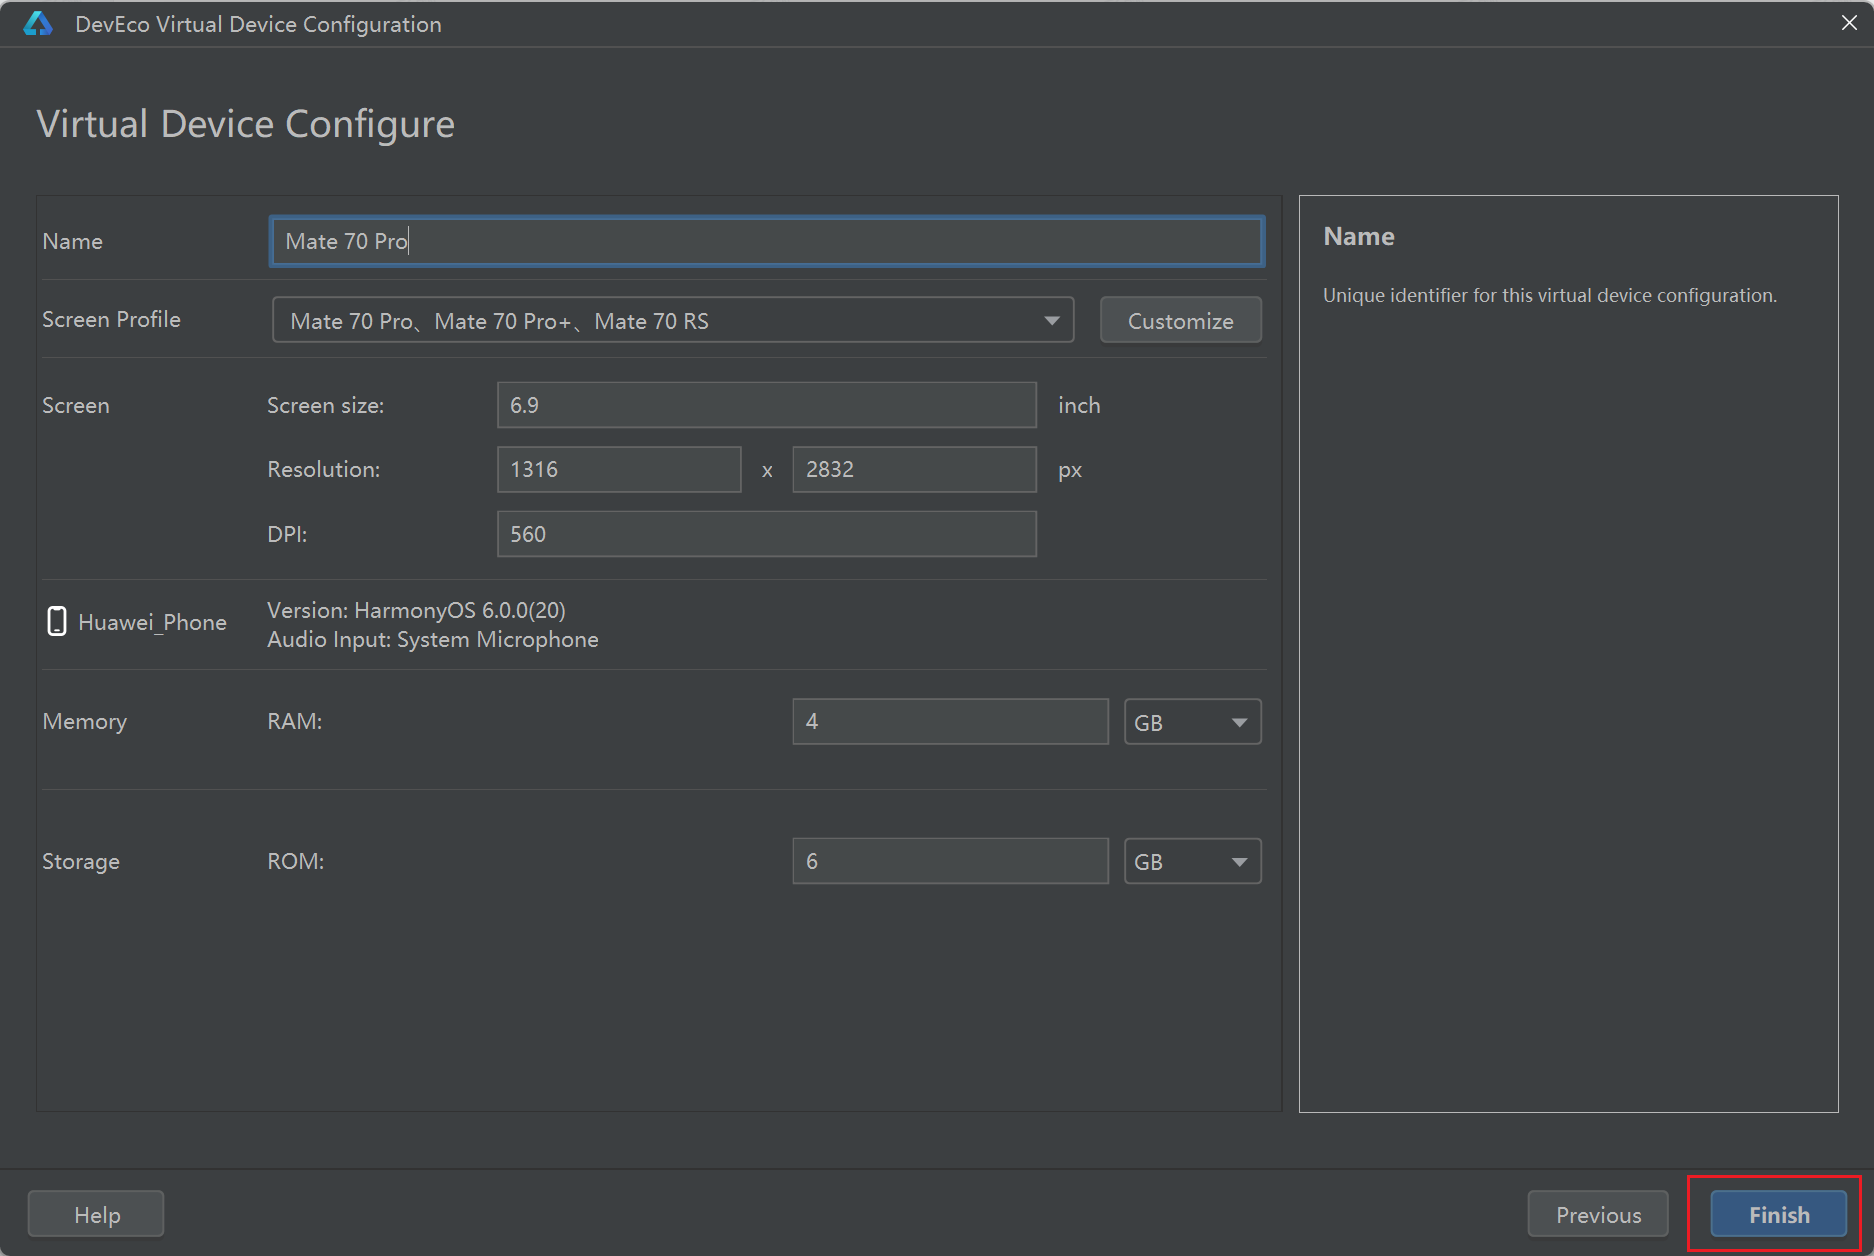This screenshot has width=1874, height=1256.
Task: Click the inch unit label
Action: [x=1079, y=405]
